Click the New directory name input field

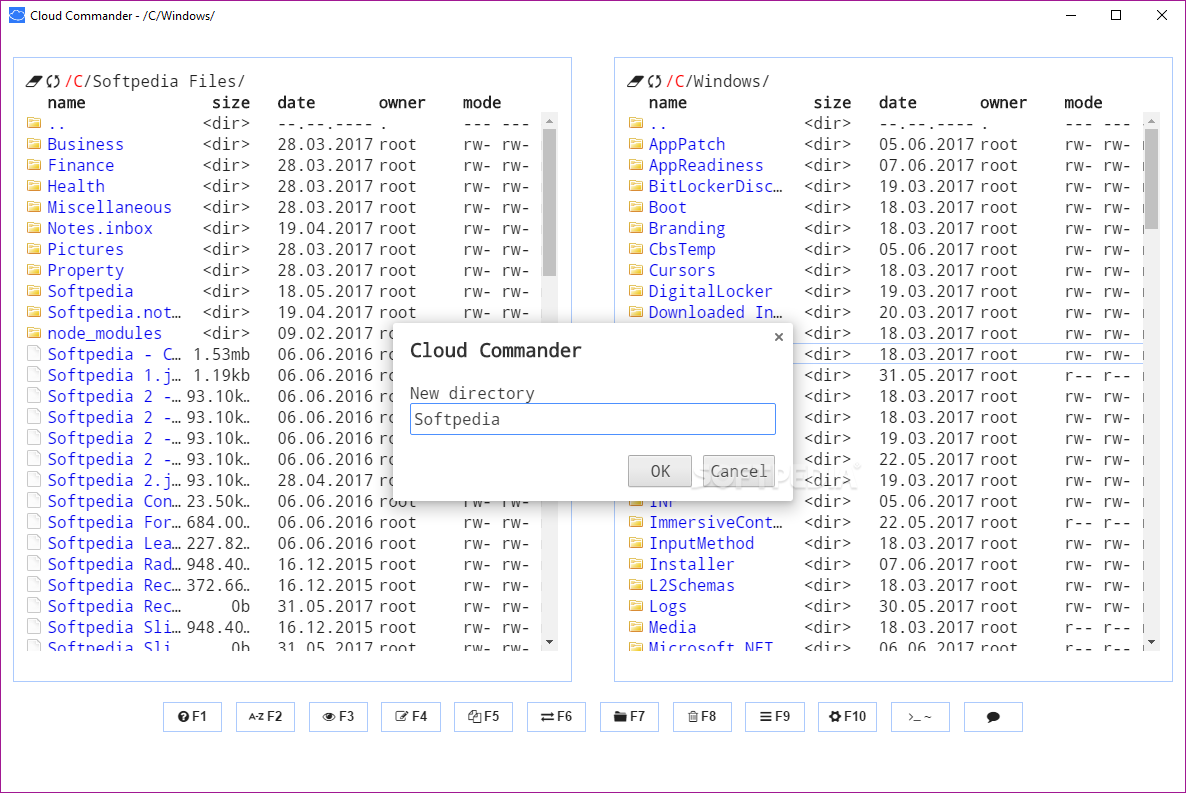click(x=592, y=419)
